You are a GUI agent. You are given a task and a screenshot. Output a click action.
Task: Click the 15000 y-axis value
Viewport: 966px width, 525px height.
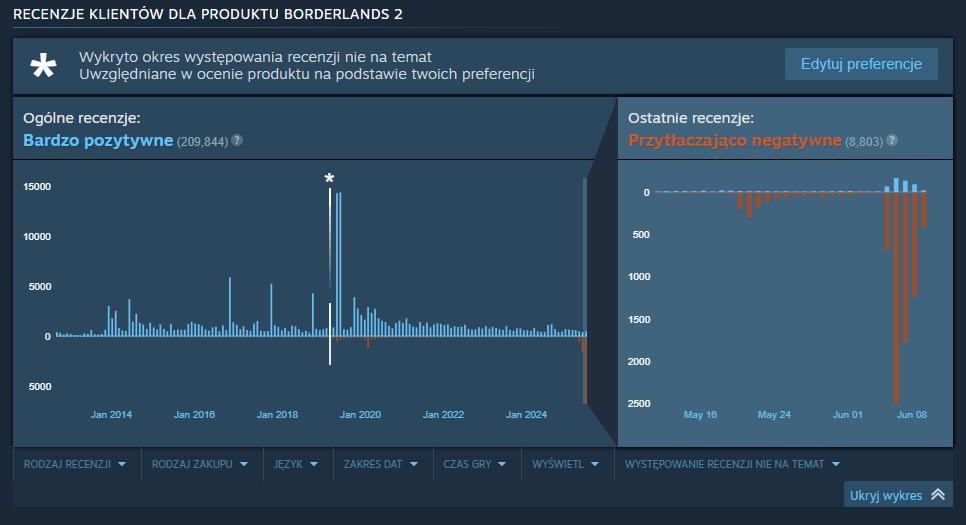[x=37, y=187]
